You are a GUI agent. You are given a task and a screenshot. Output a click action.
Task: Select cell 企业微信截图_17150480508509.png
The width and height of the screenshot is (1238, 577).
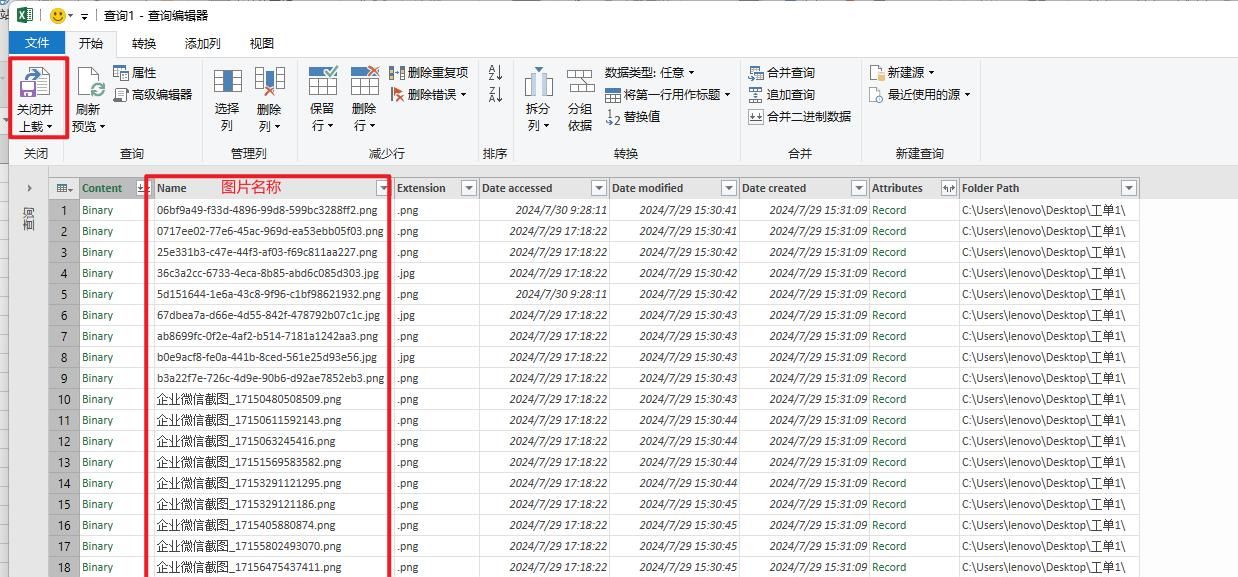tap(249, 399)
